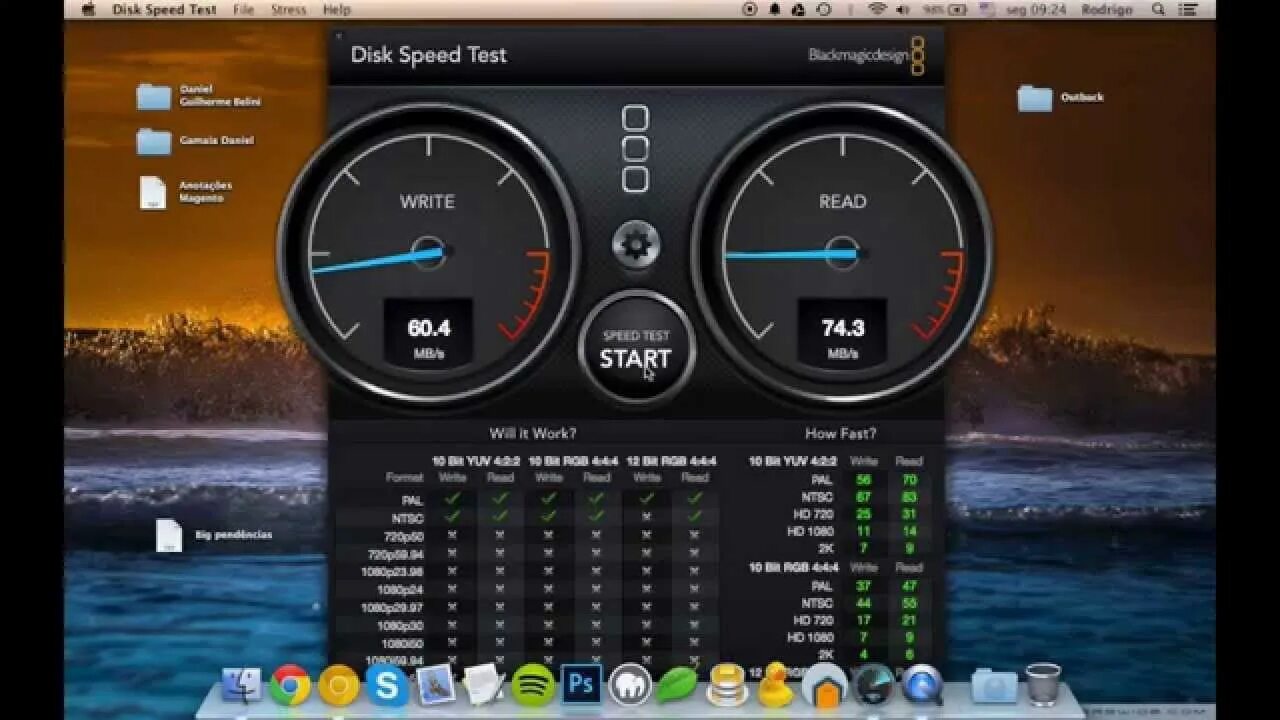Open QuickTime Player from the dock
Viewport: 1280px width, 720px height.
[921, 685]
